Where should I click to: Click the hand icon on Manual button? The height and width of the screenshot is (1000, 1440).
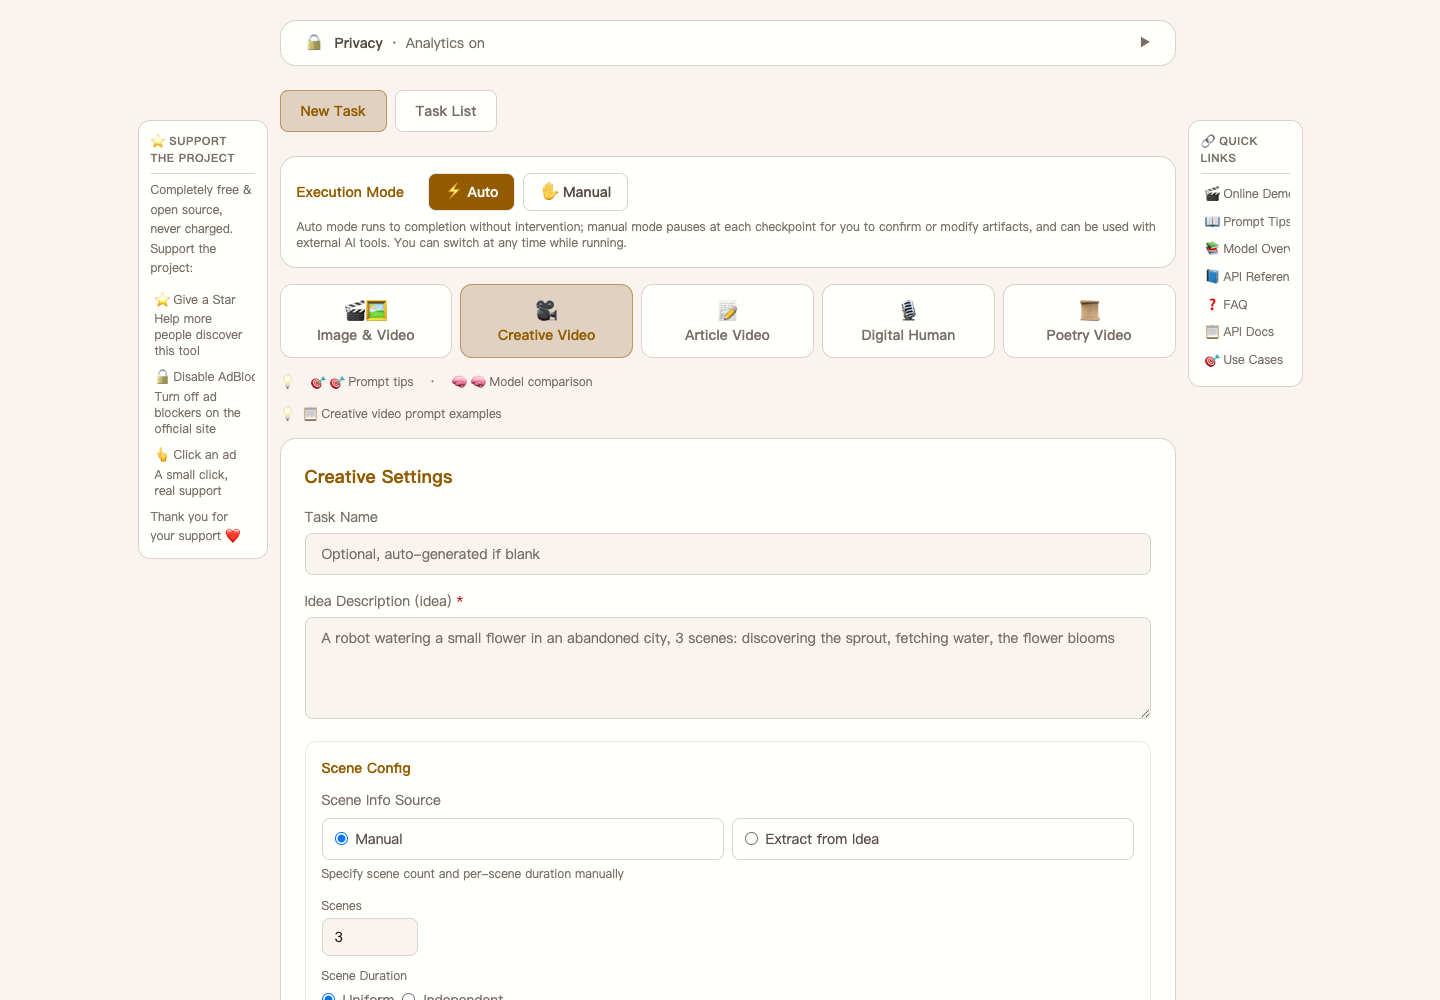pos(550,191)
